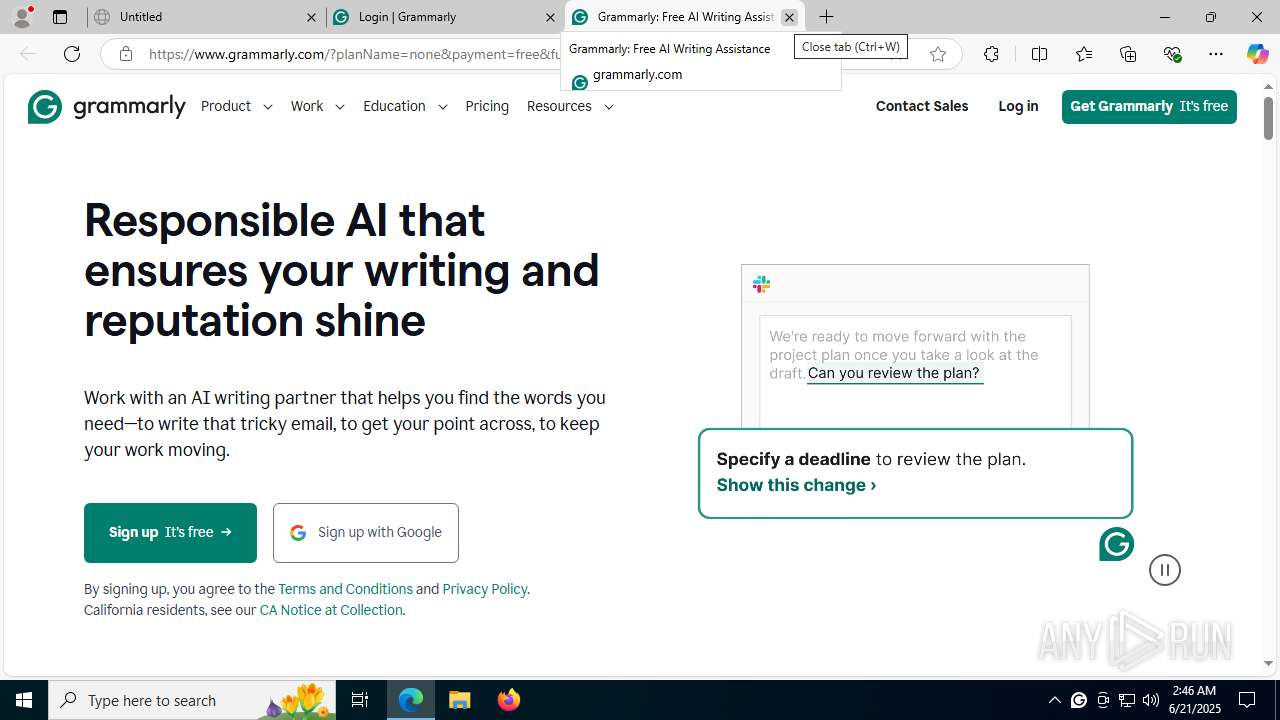Open the Favorites list

[1083, 54]
